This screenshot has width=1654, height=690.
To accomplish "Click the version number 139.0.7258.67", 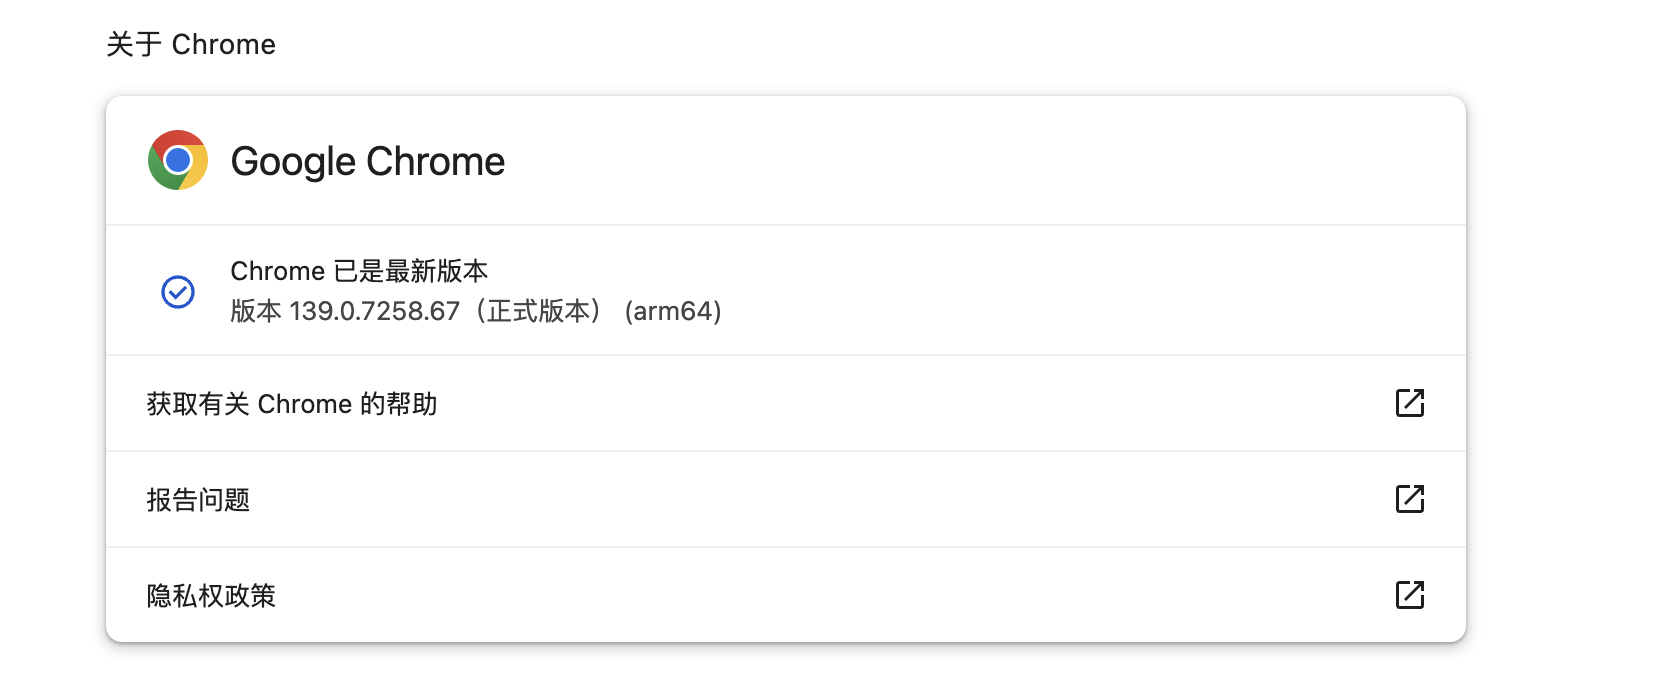I will click(x=374, y=311).
